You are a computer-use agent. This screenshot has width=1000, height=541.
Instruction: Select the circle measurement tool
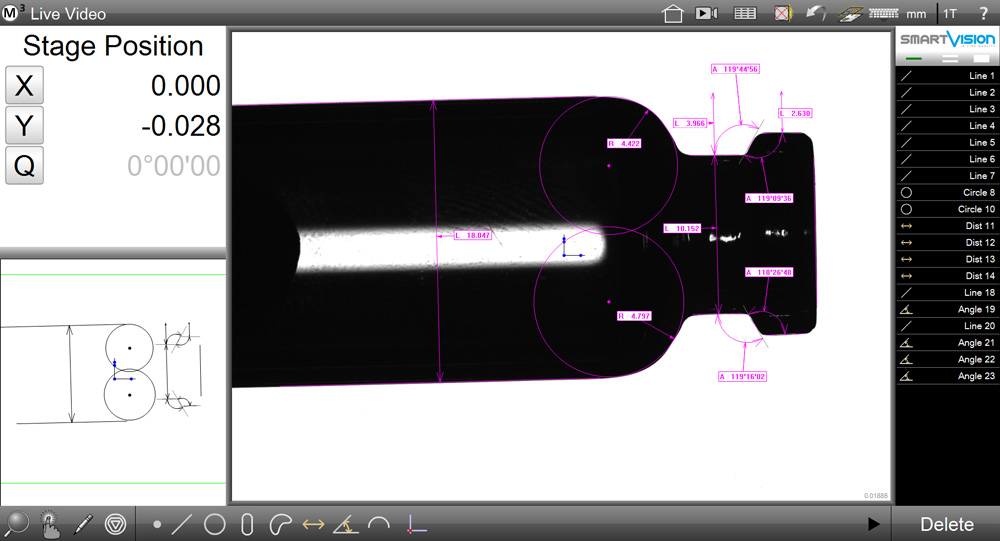click(x=214, y=523)
